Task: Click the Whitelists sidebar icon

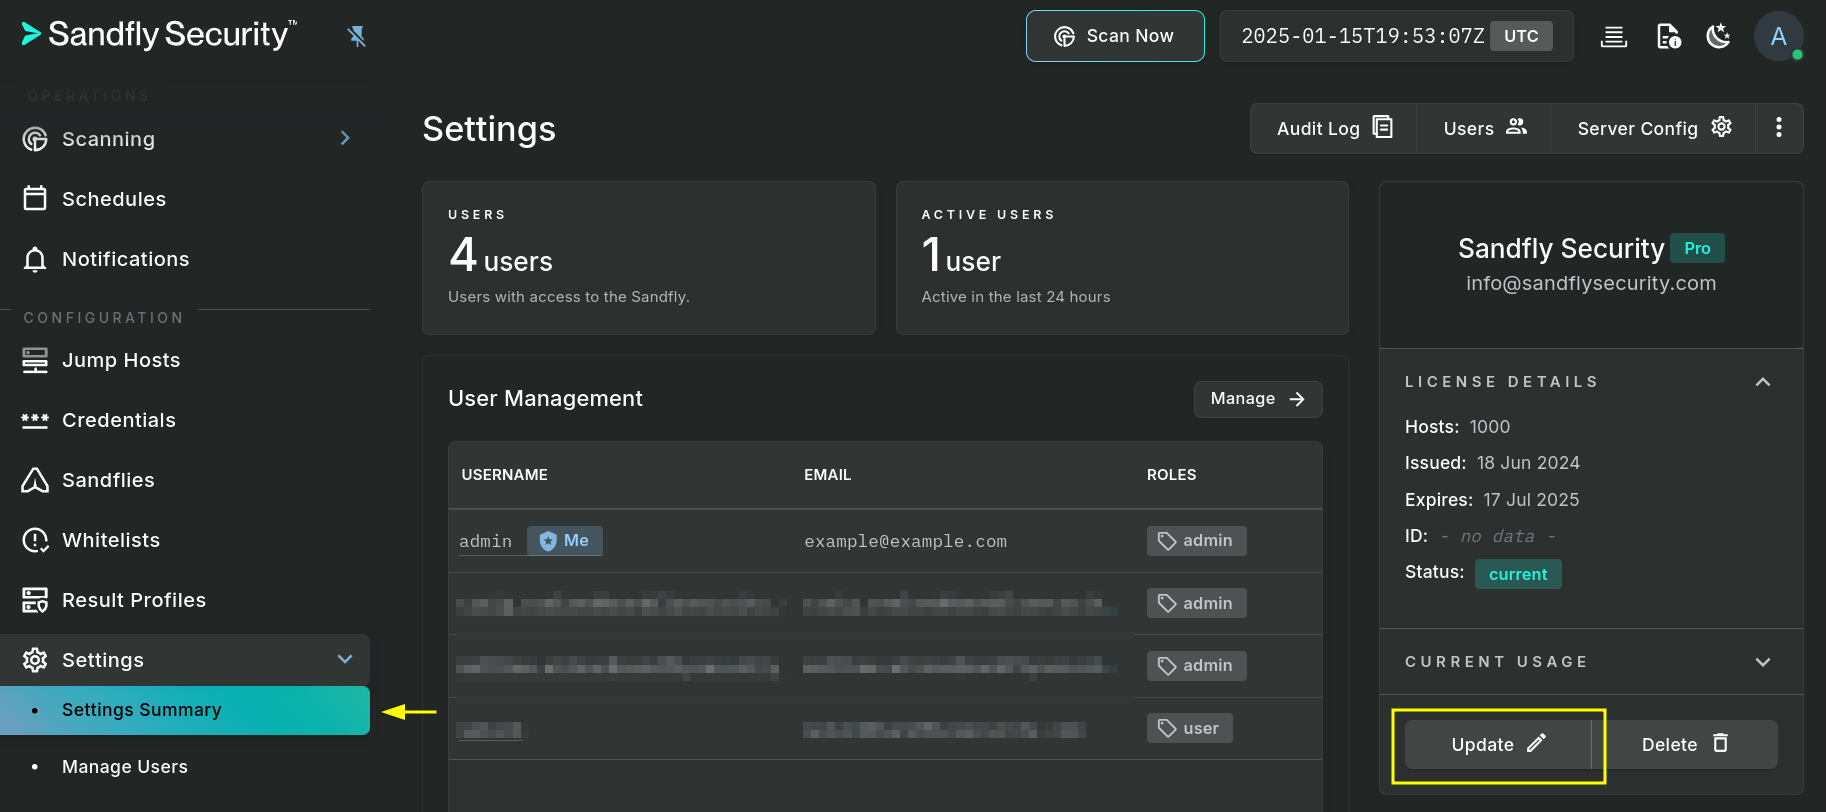Action: click(35, 540)
